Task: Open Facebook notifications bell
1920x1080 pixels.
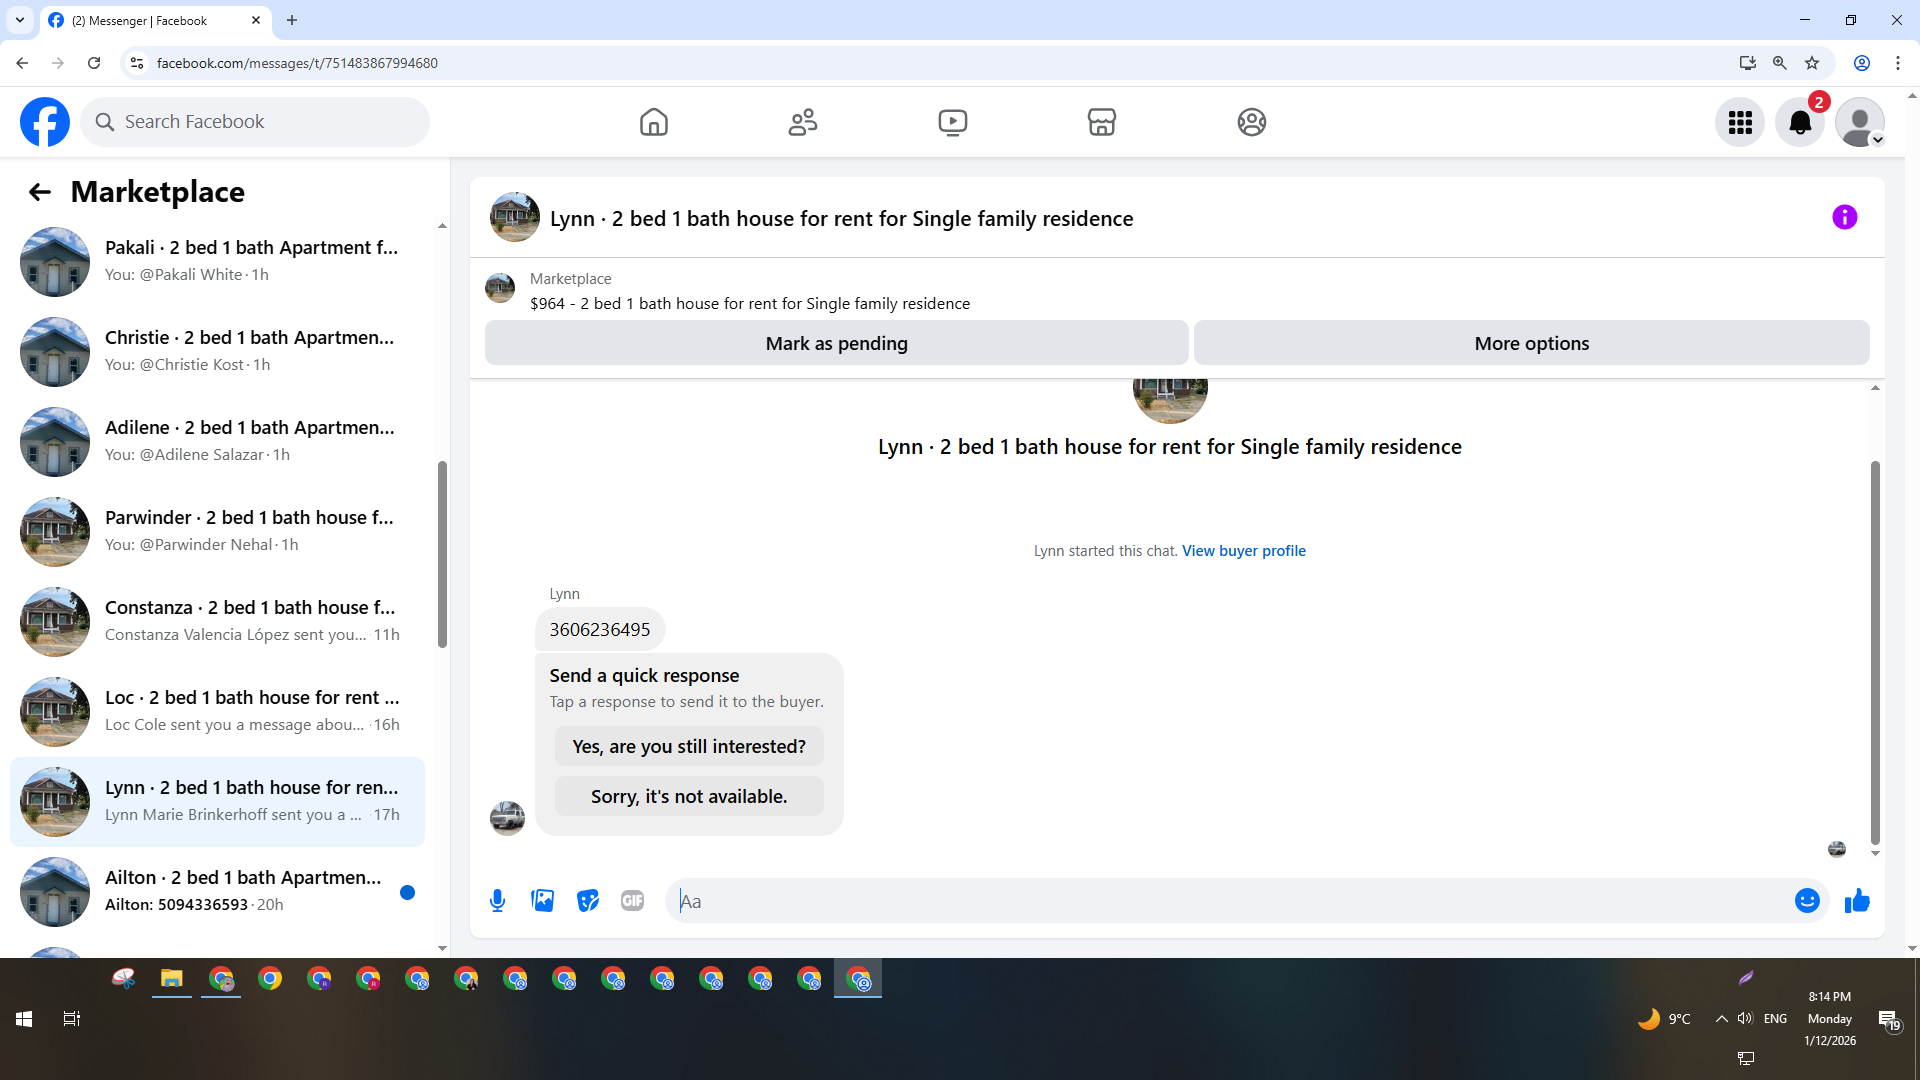Action: 1799,122
